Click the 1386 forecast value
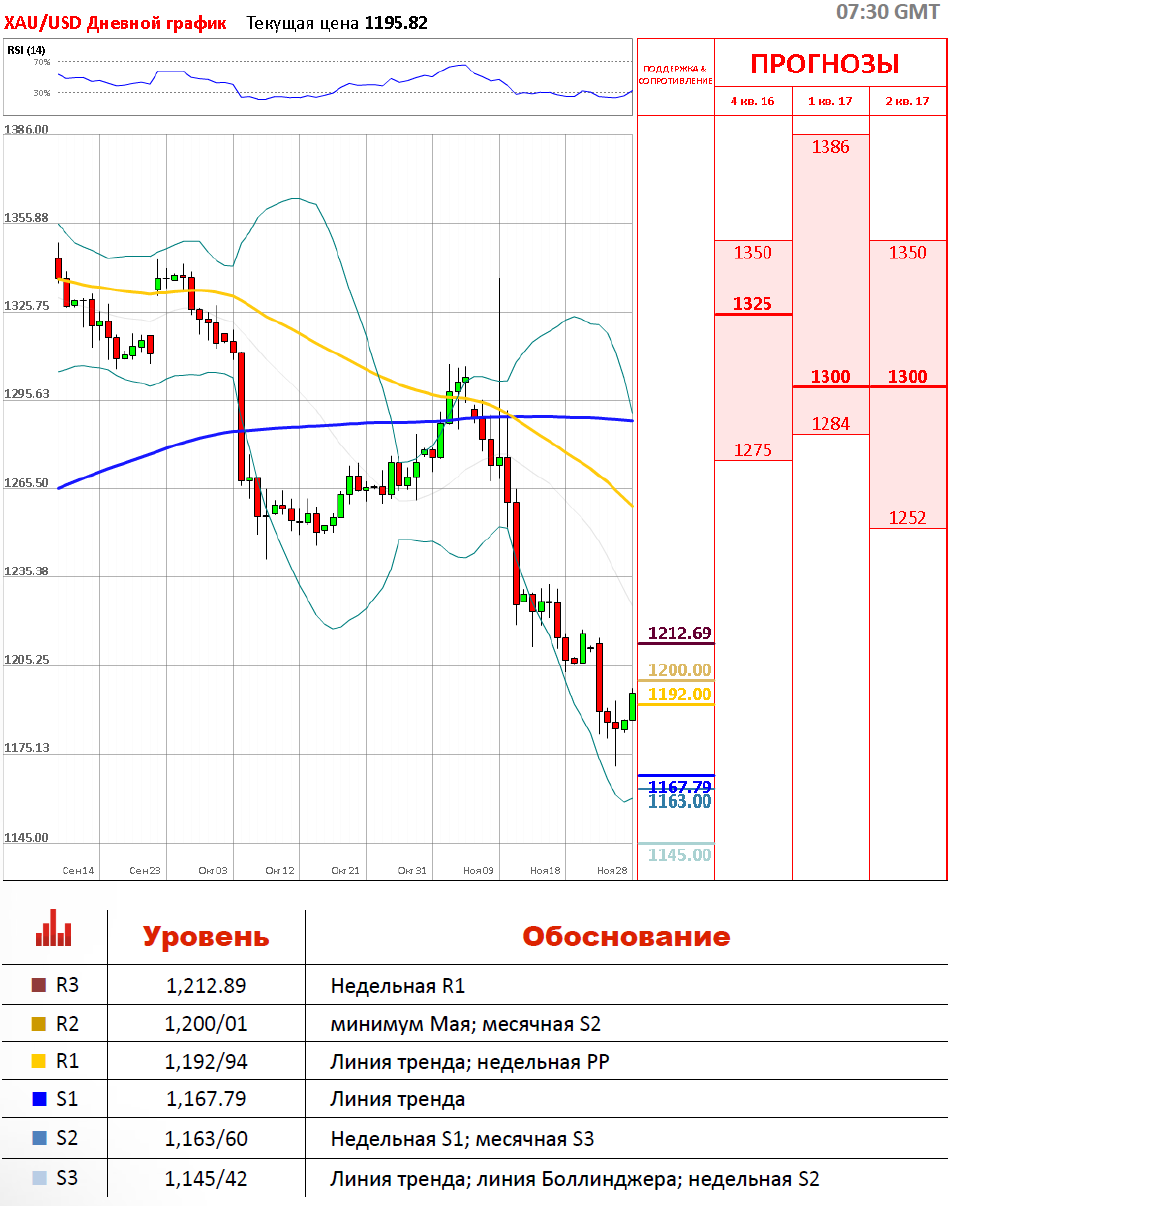The width and height of the screenshot is (1152, 1206). [830, 147]
